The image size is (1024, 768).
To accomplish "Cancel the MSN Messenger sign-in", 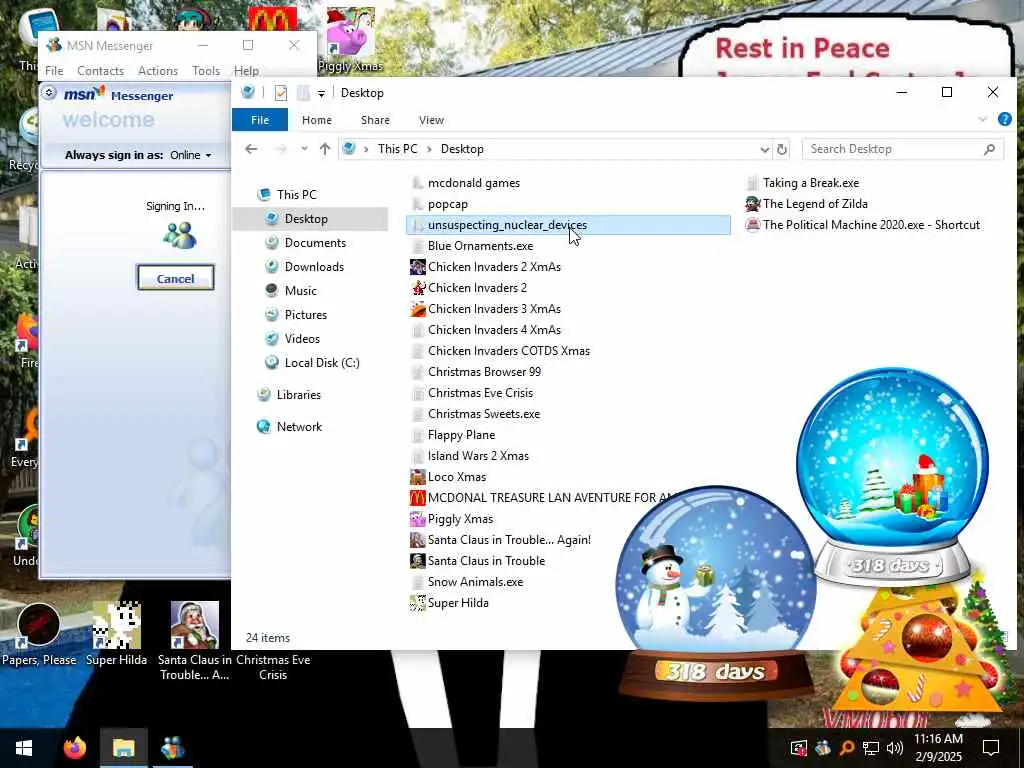I will tap(176, 278).
